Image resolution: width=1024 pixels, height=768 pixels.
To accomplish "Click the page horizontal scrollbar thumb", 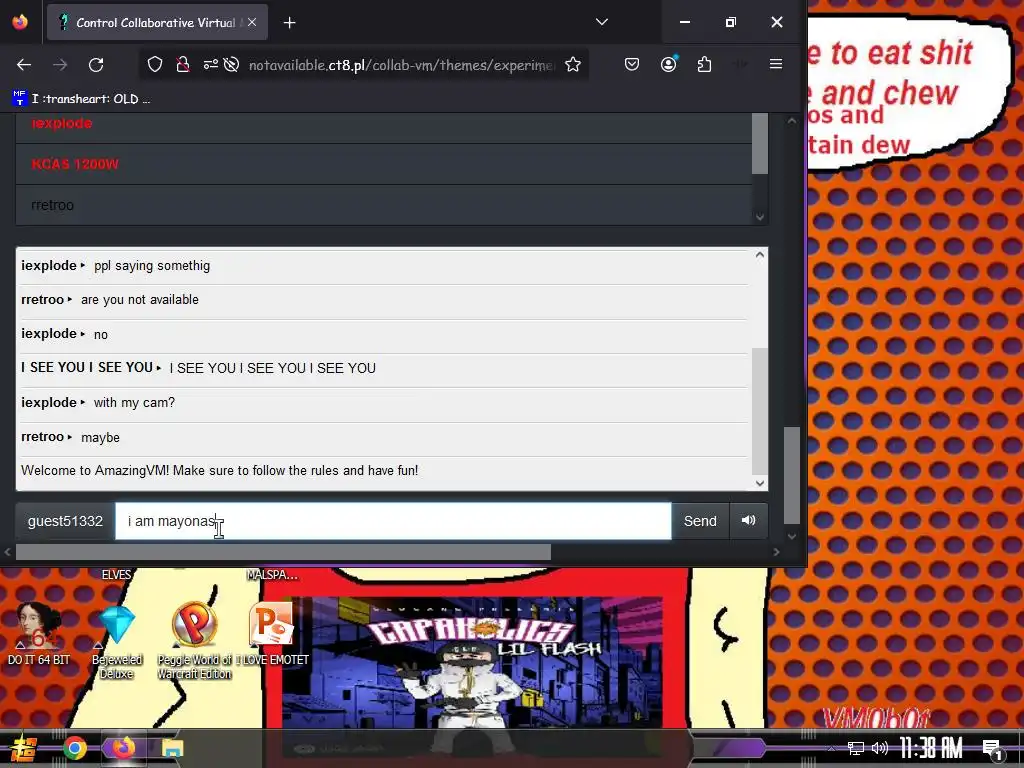I will pyautogui.click(x=283, y=552).
